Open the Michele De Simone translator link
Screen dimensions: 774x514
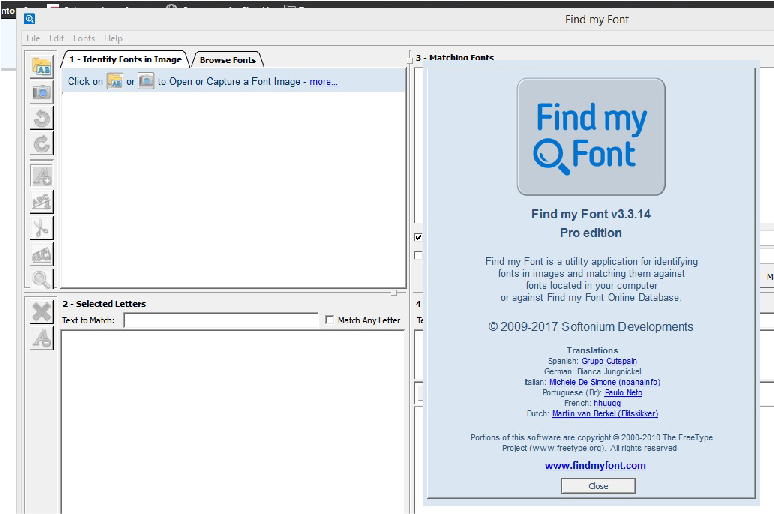pos(605,382)
